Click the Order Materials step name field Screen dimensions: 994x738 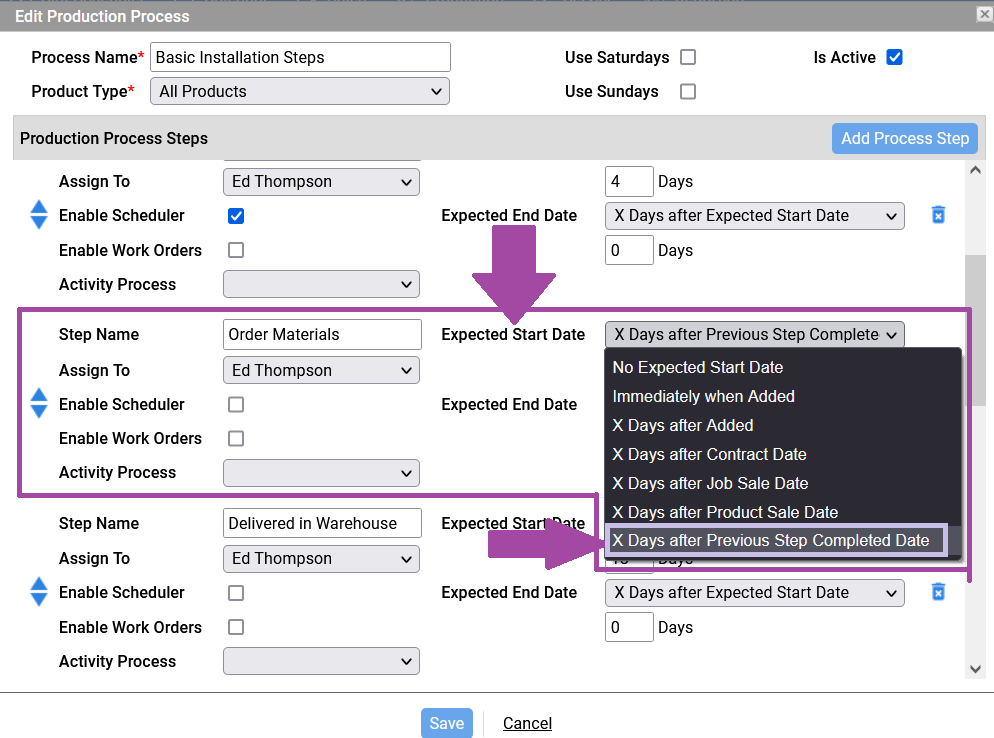click(322, 334)
